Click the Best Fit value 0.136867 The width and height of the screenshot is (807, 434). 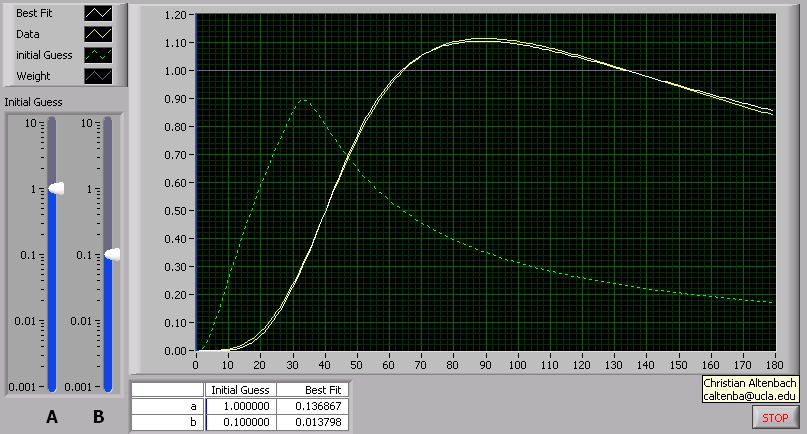[313, 406]
